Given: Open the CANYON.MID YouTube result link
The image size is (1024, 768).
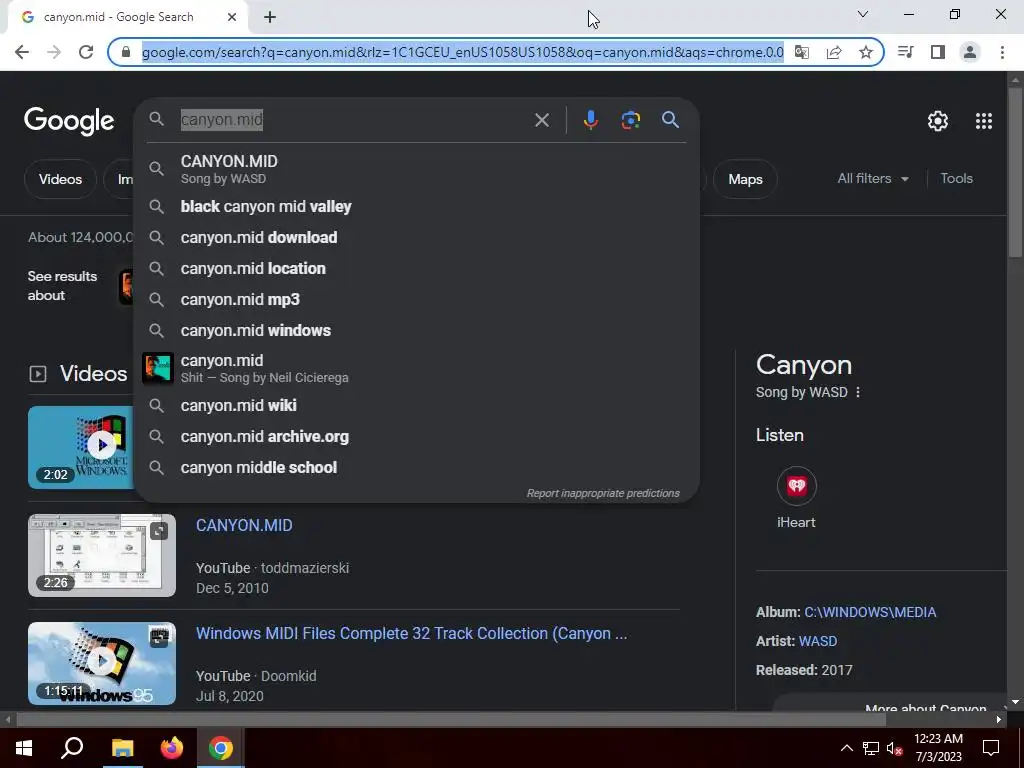Looking at the screenshot, I should 244,526.
